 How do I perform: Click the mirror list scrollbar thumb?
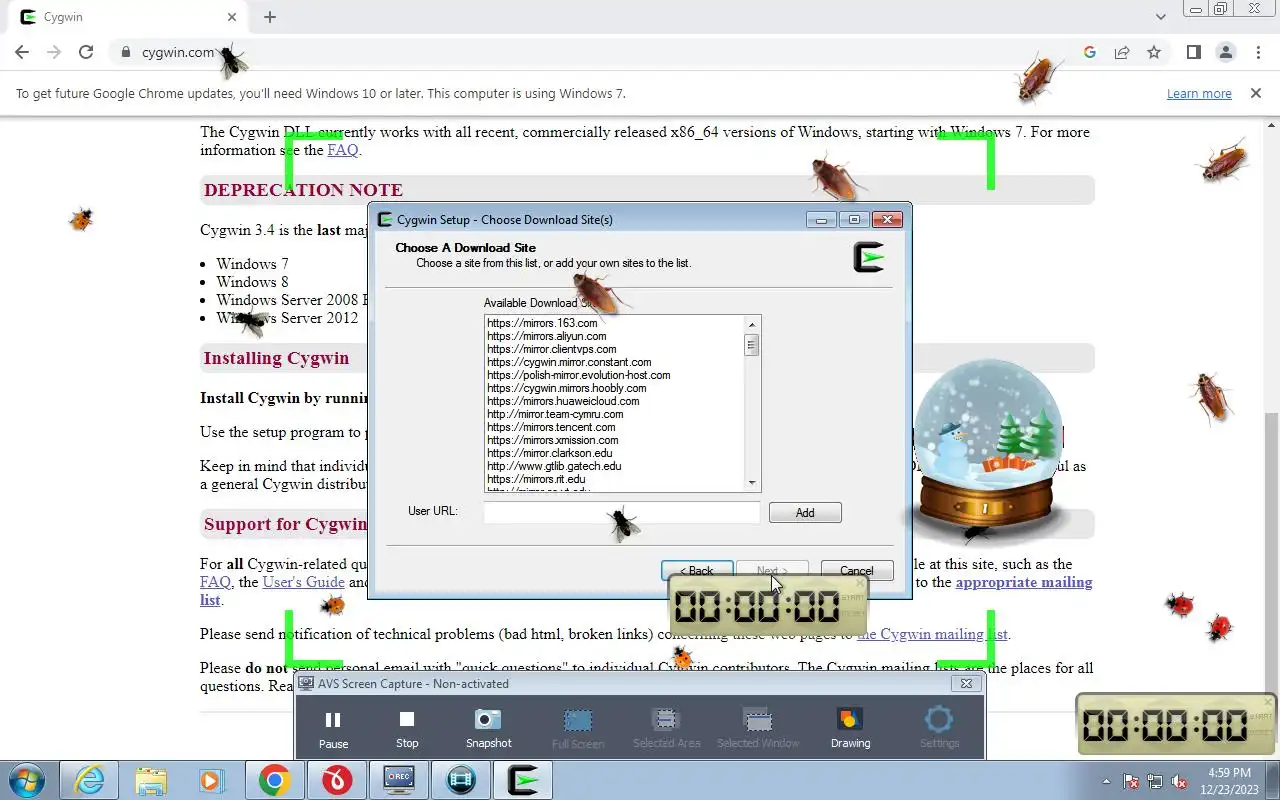752,345
